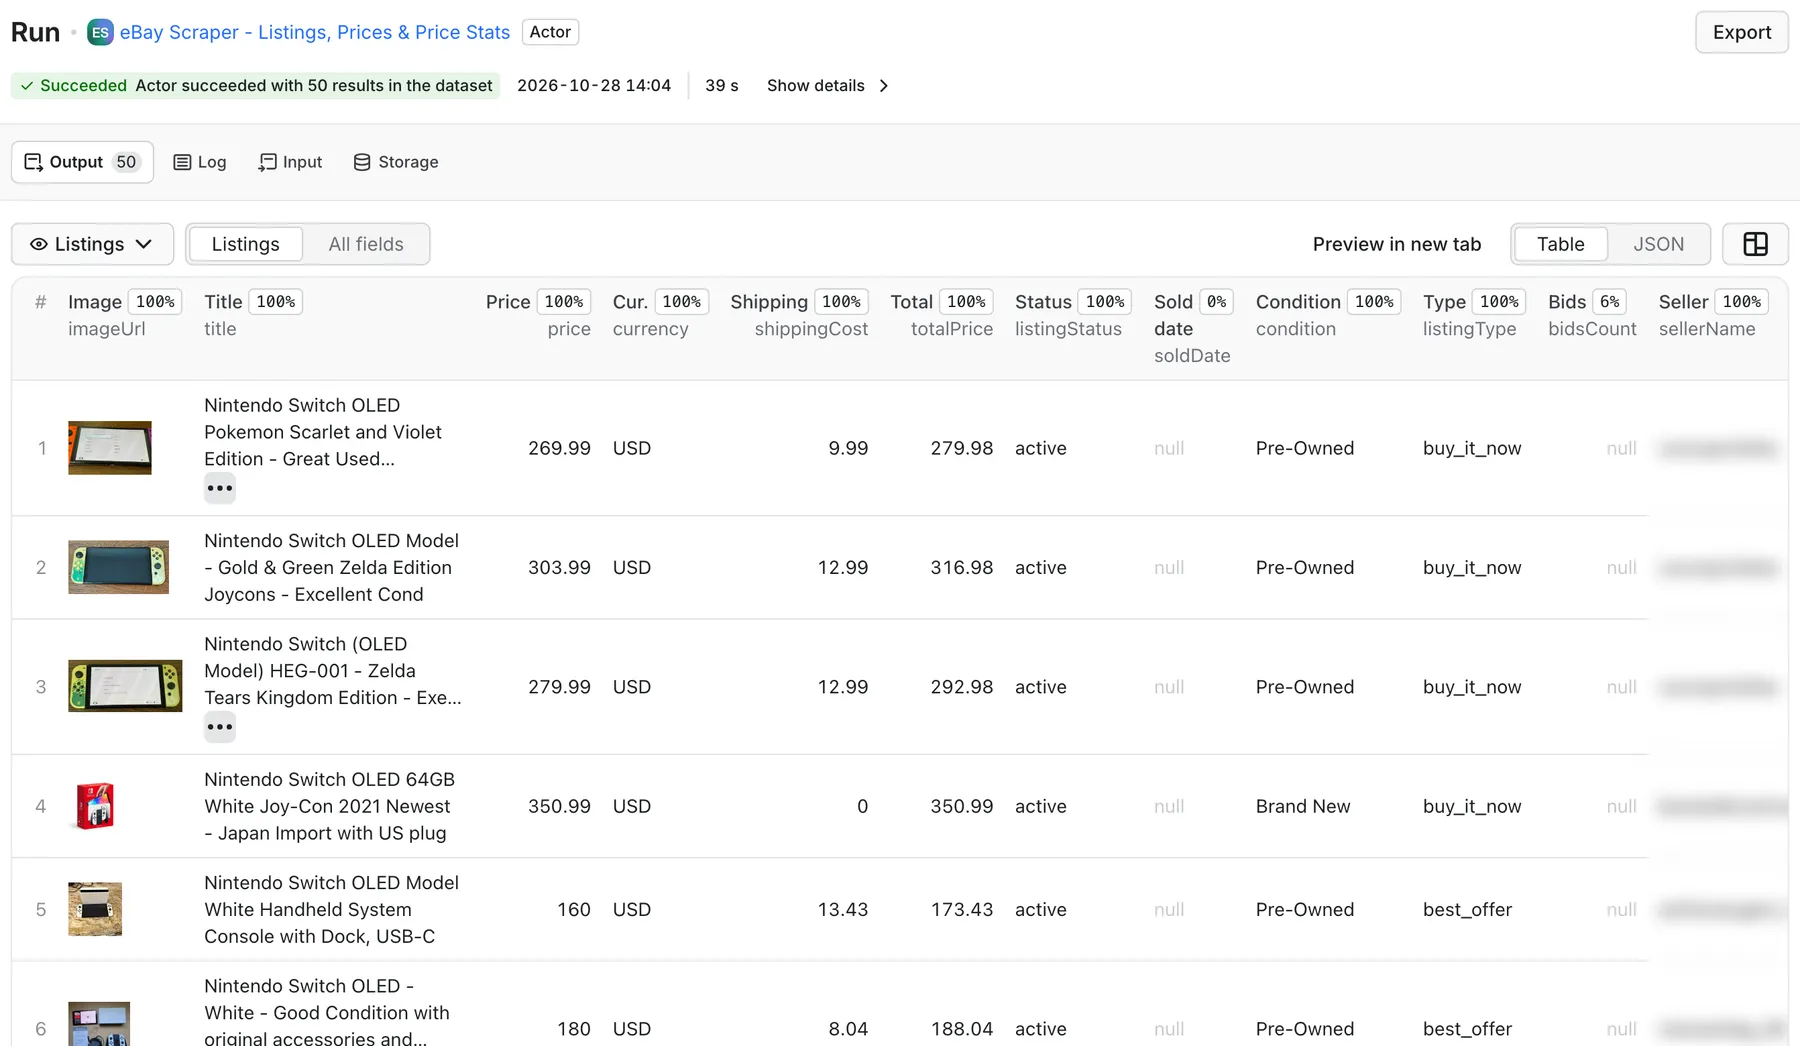Open thumbnail of Pokemon Scarlet Switch listing
This screenshot has width=1800, height=1046.
click(x=110, y=448)
